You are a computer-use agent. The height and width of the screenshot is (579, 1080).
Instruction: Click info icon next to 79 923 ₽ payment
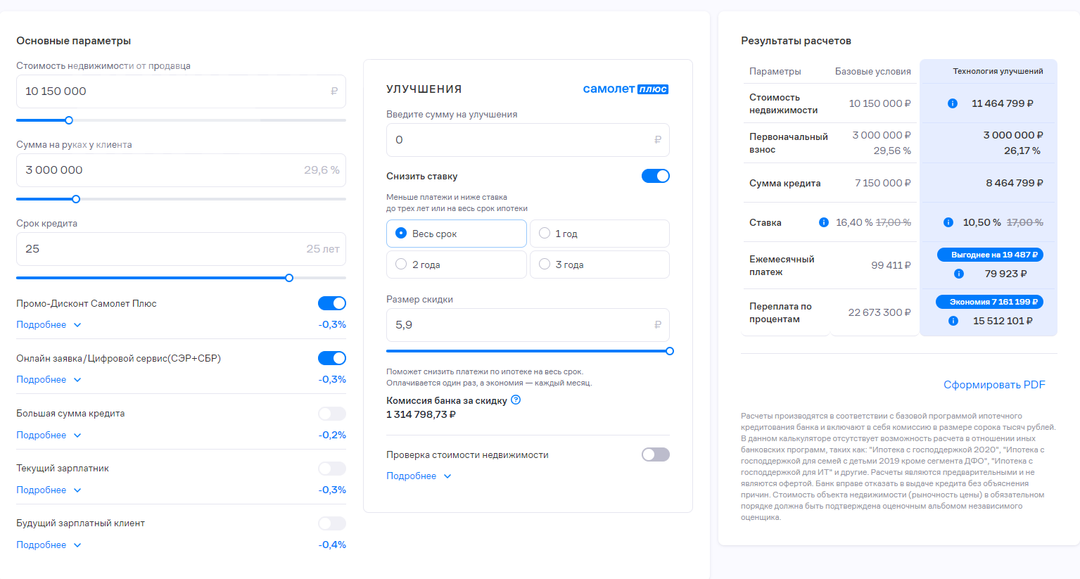959,273
